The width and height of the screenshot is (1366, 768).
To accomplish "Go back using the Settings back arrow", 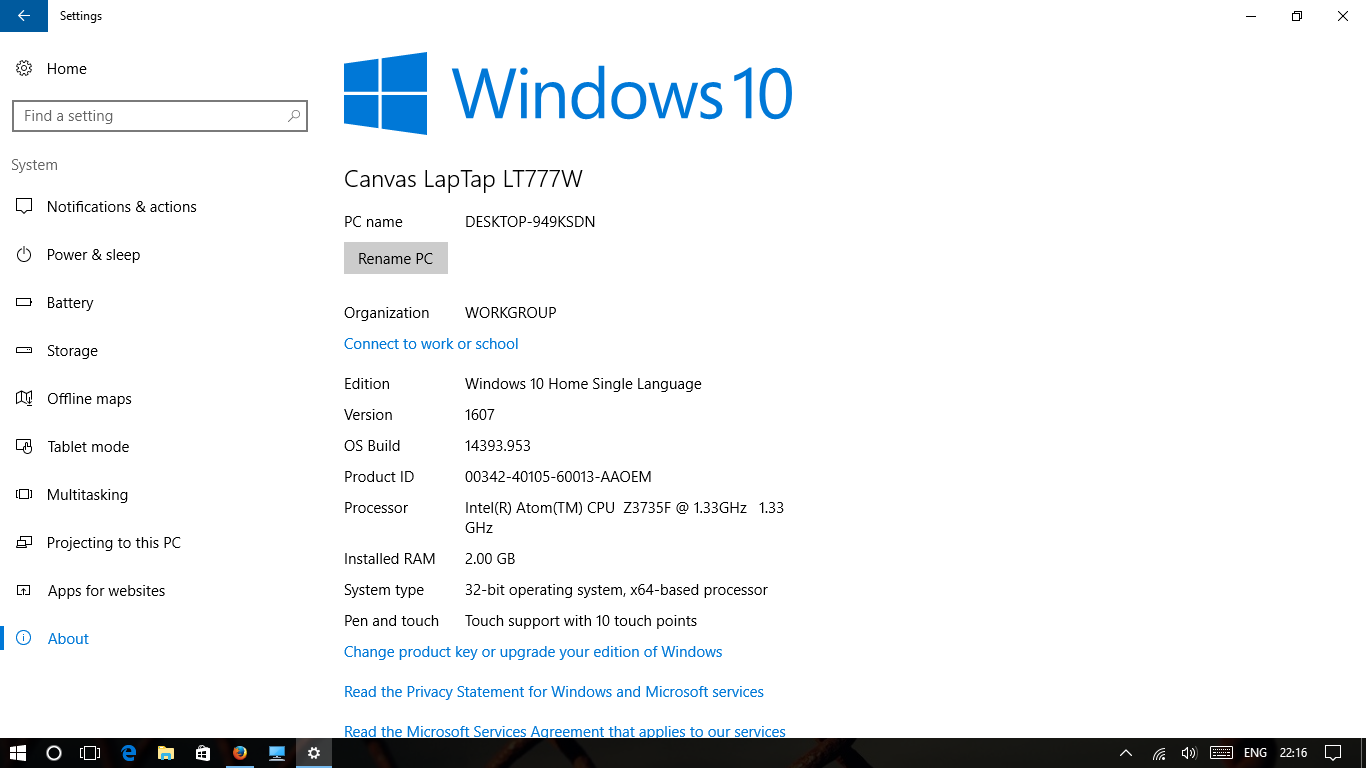I will 23,16.
